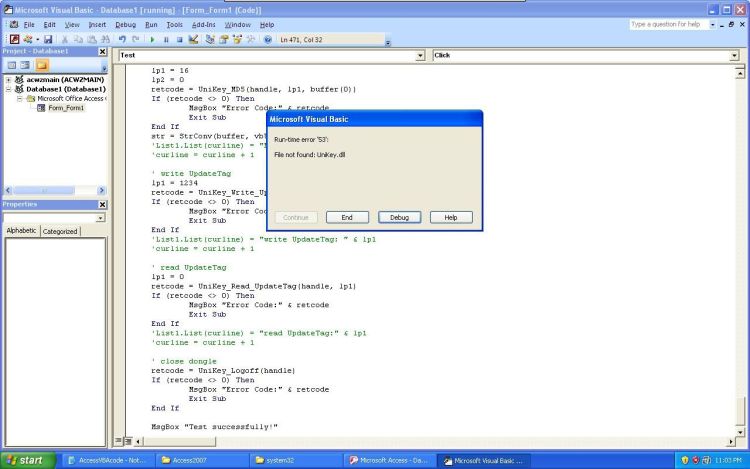The height and width of the screenshot is (469, 750).
Task: Click the Redo arrow toolbar icon
Action: click(136, 39)
